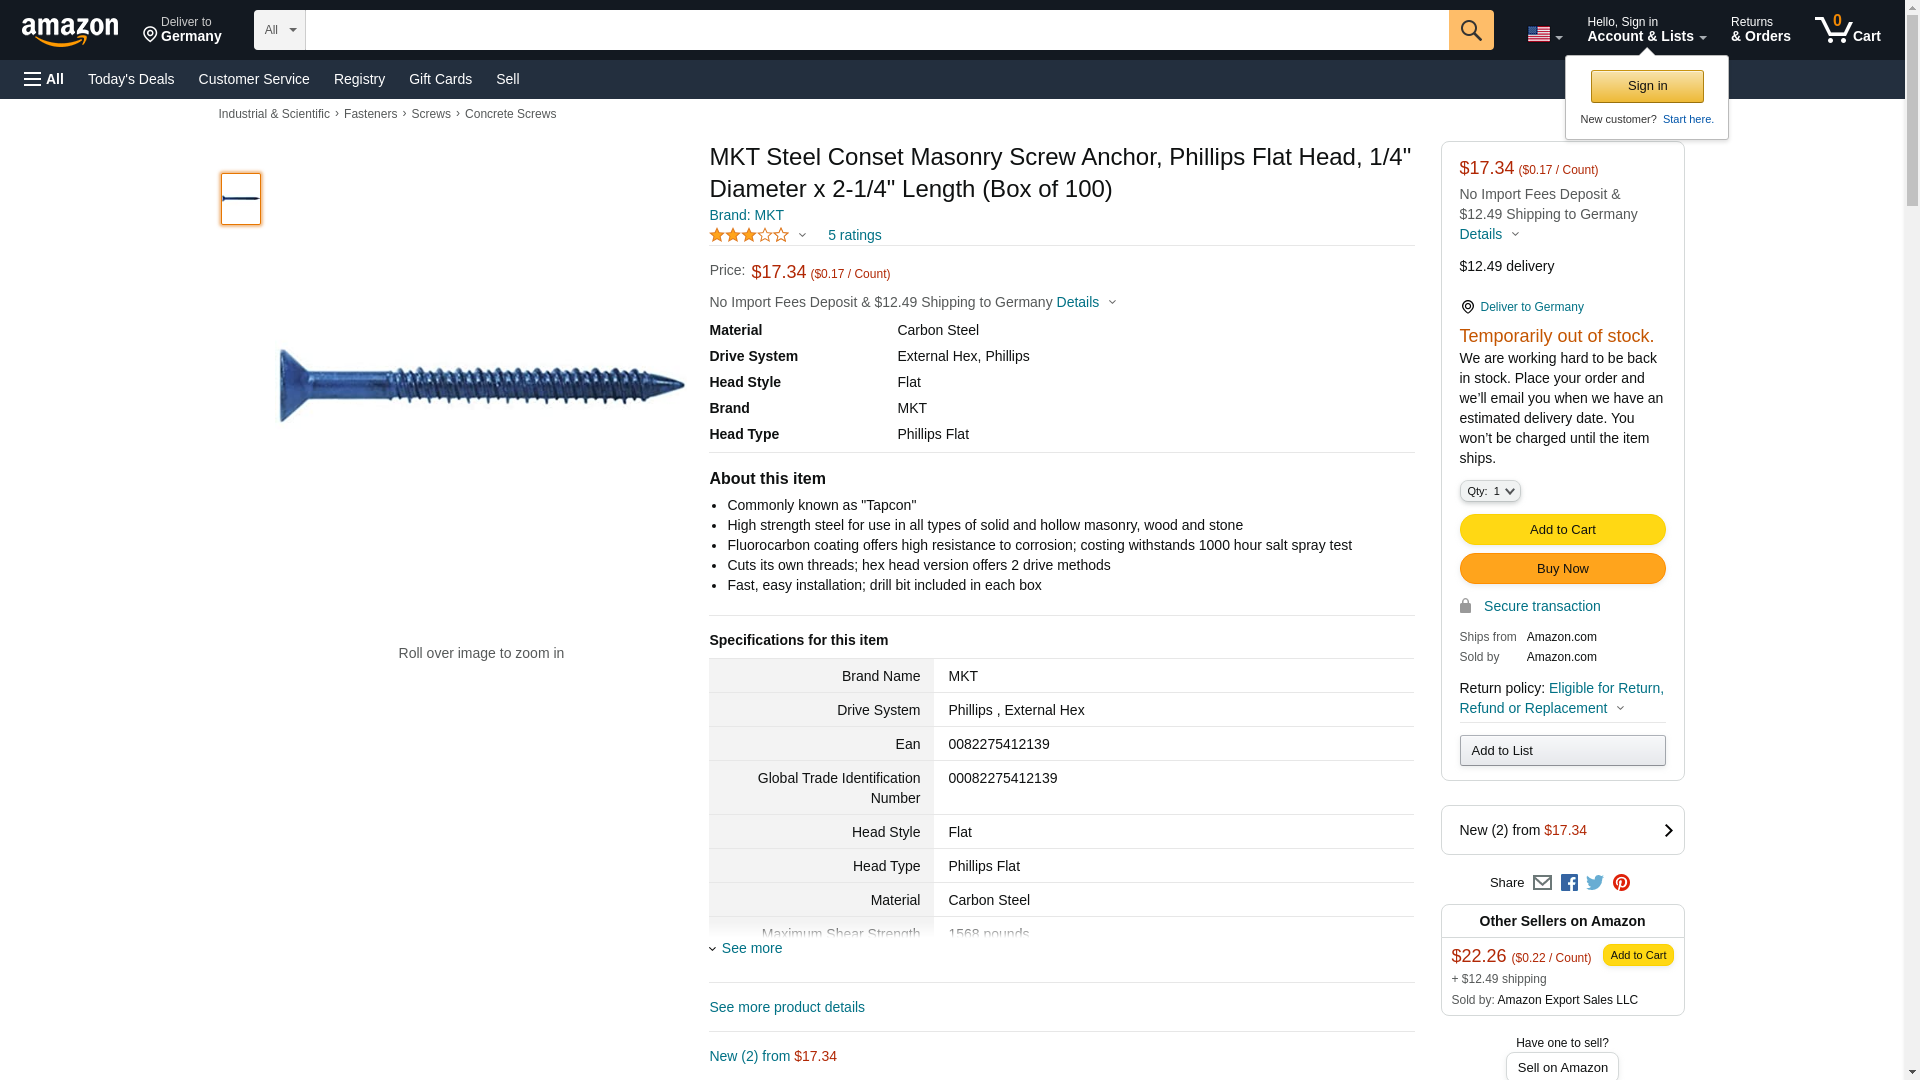Click the yellow Add to Cart button
The height and width of the screenshot is (1080, 1920).
[1562, 530]
